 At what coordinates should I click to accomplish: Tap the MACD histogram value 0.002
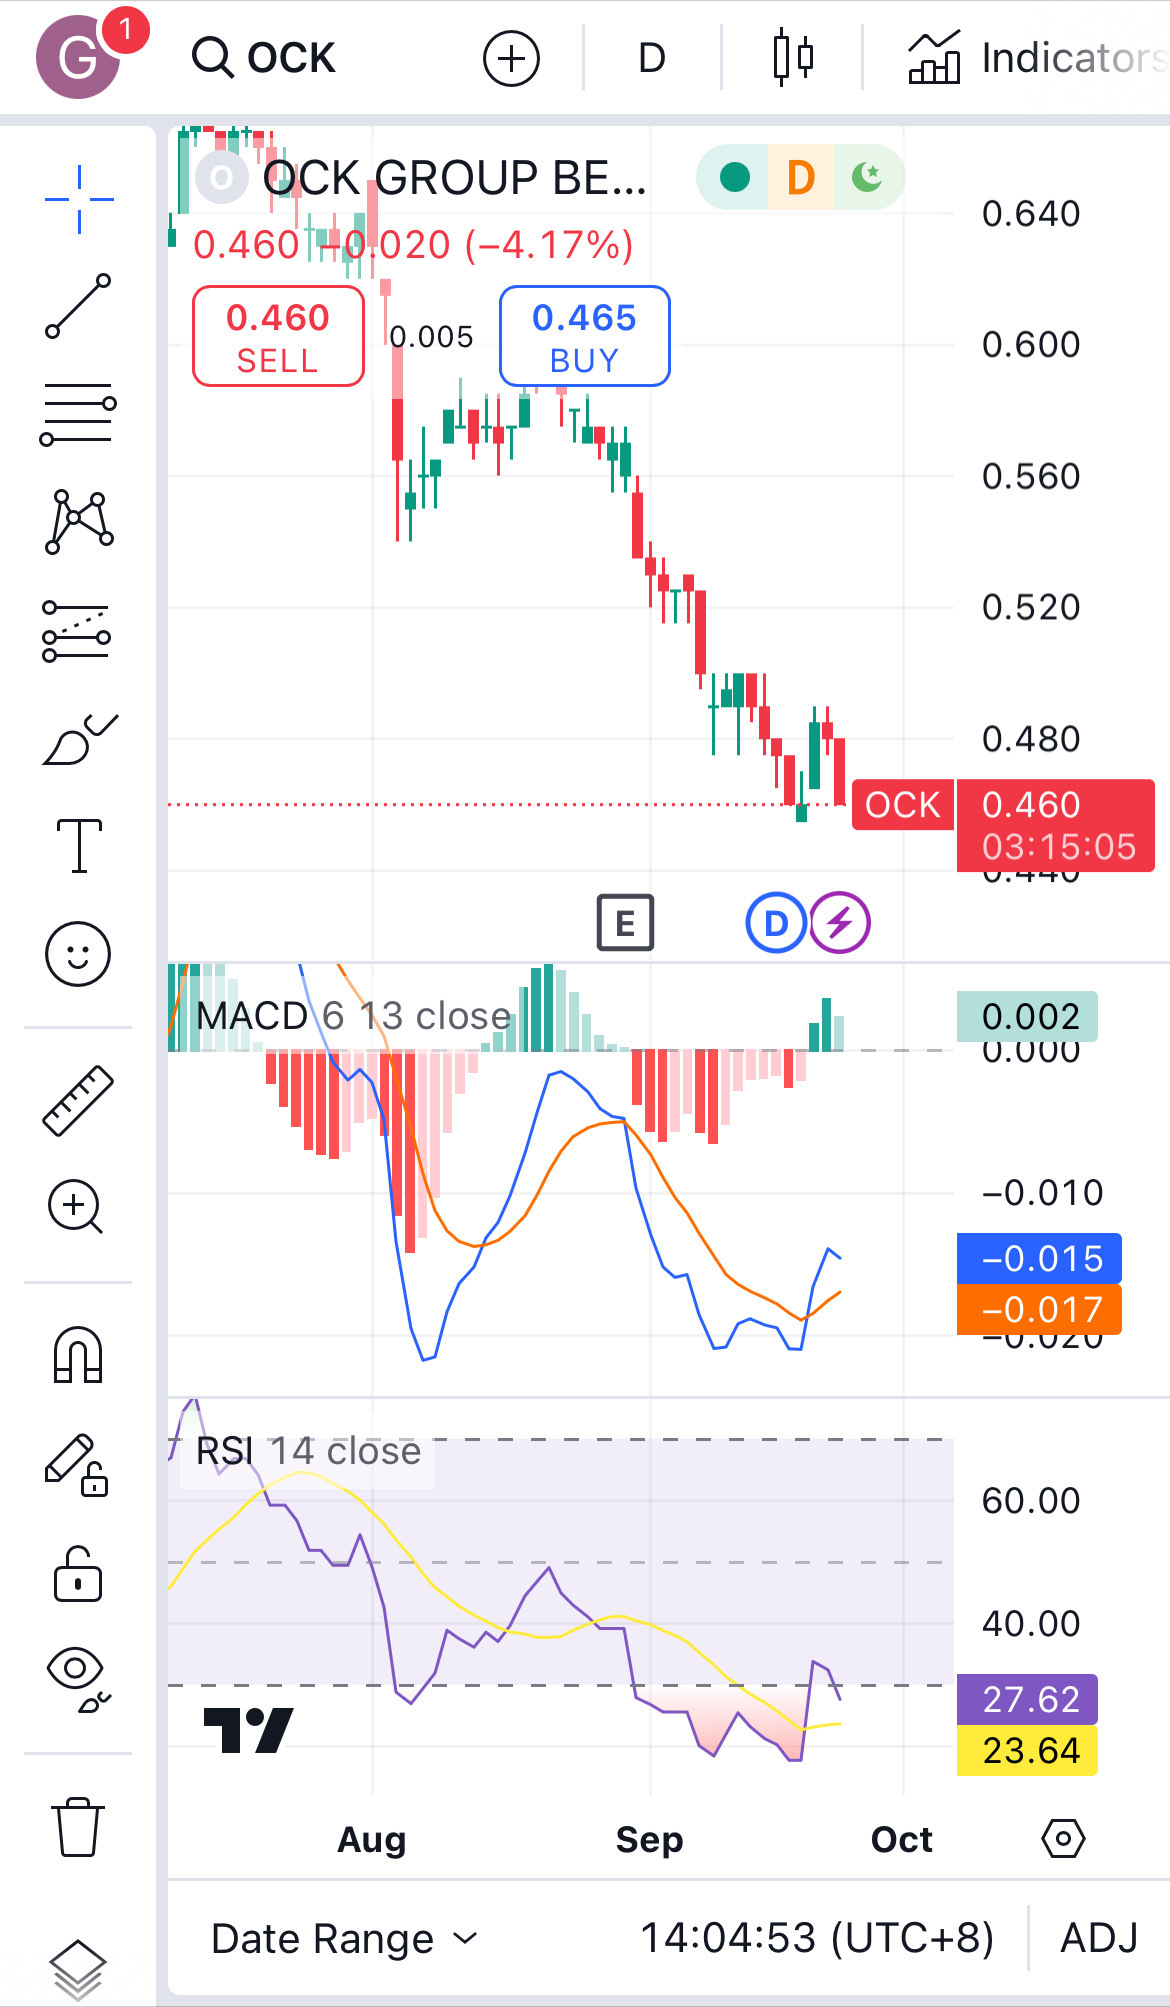(1027, 1017)
